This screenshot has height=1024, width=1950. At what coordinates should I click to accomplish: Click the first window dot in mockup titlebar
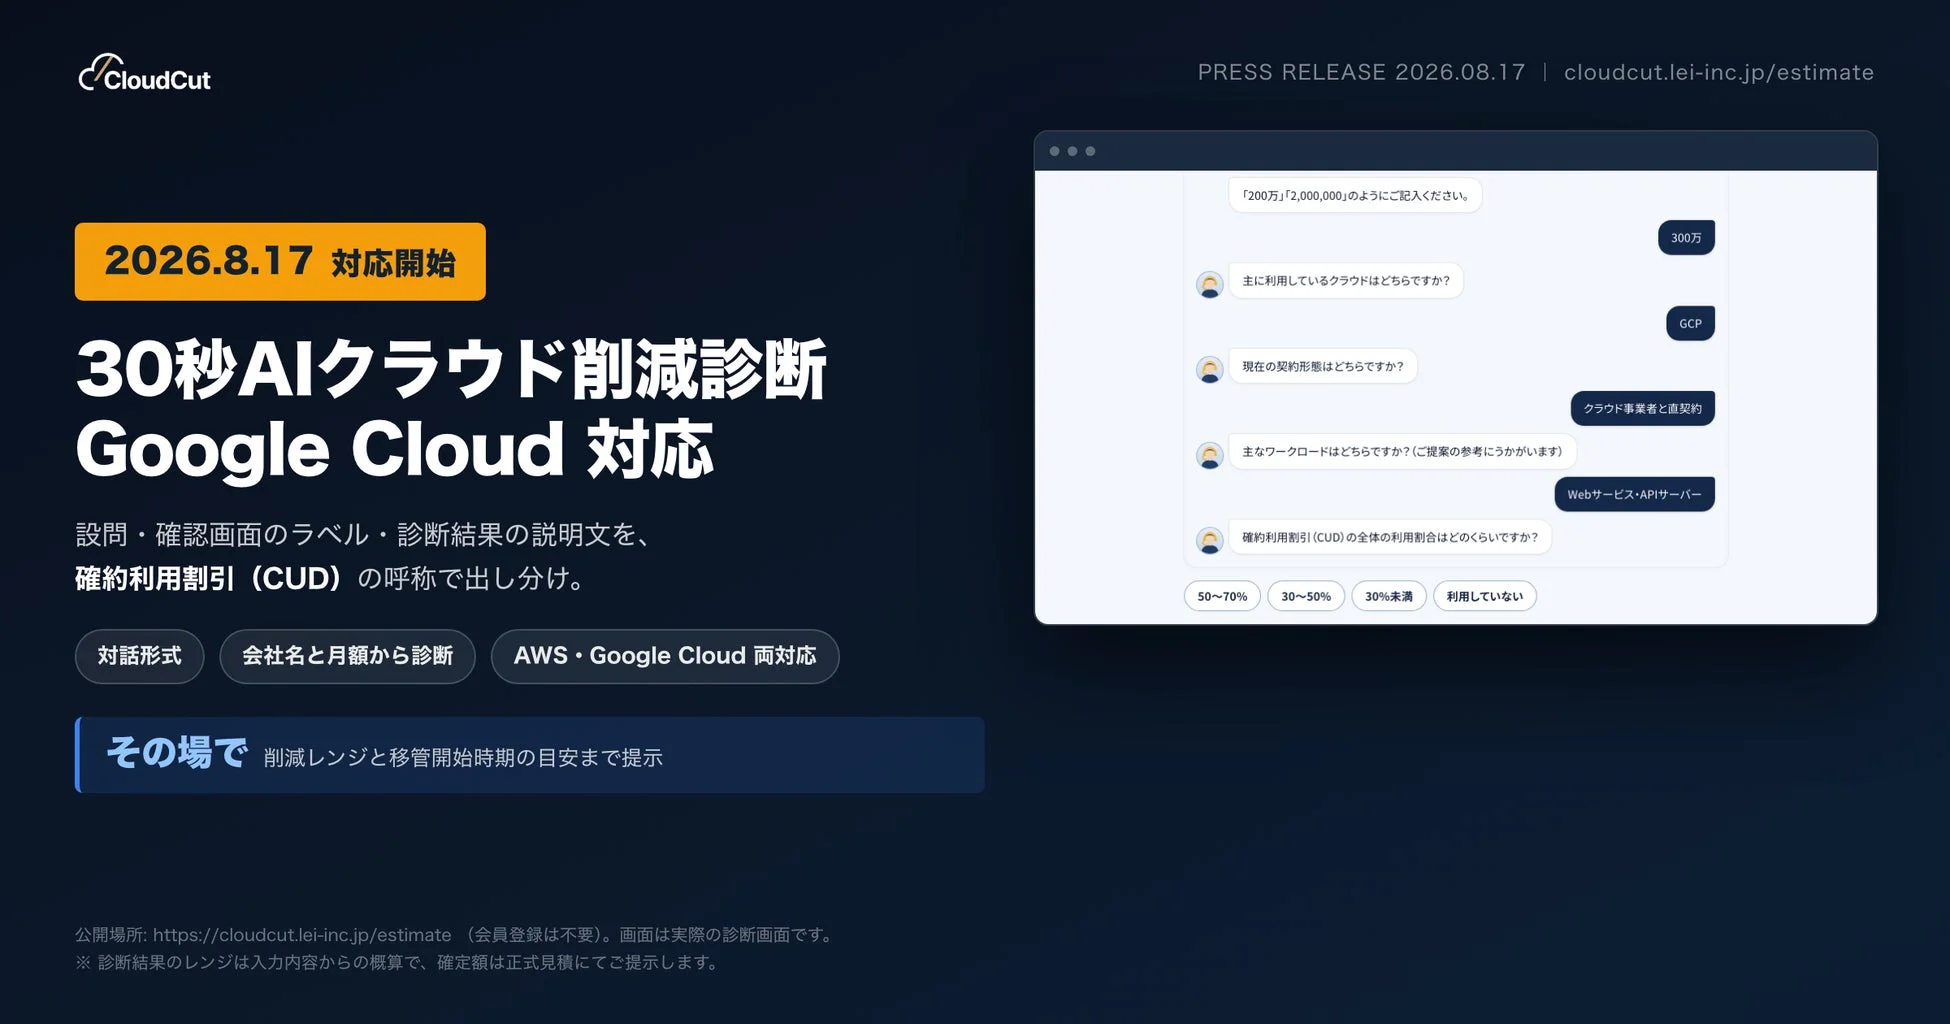pyautogui.click(x=1054, y=151)
